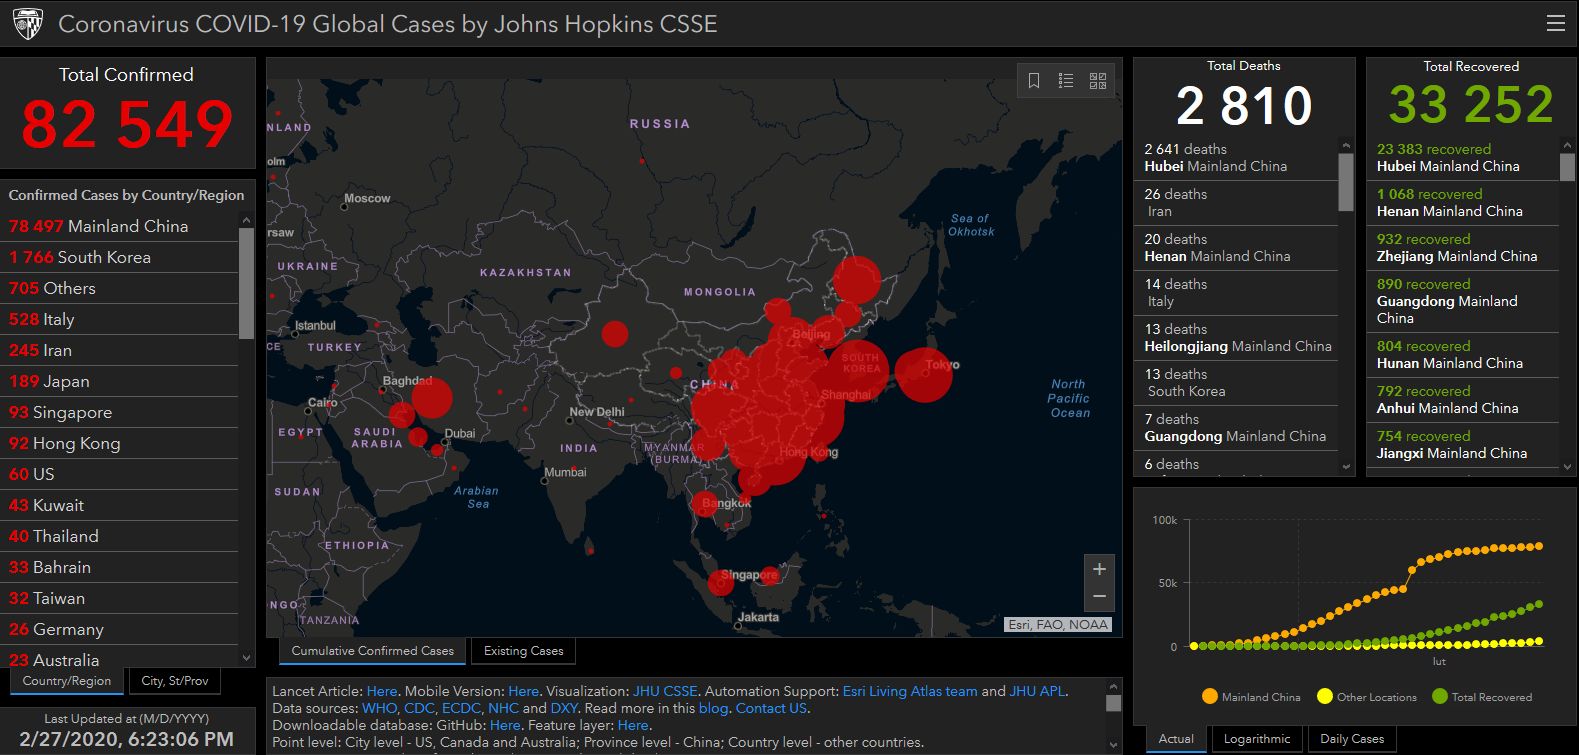
Task: Select the 60 US row
Action: pyautogui.click(x=120, y=474)
